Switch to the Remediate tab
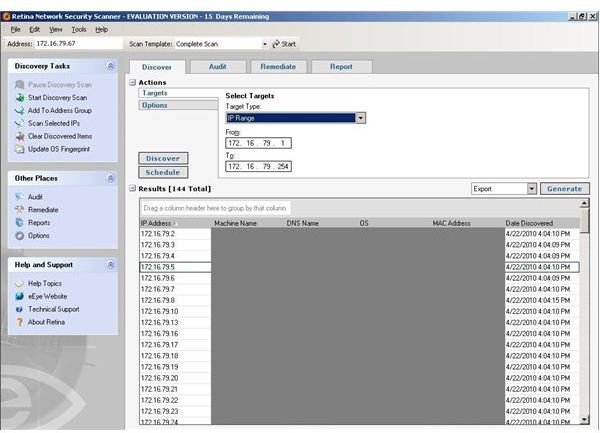This screenshot has height=433, width=600. coord(278,67)
